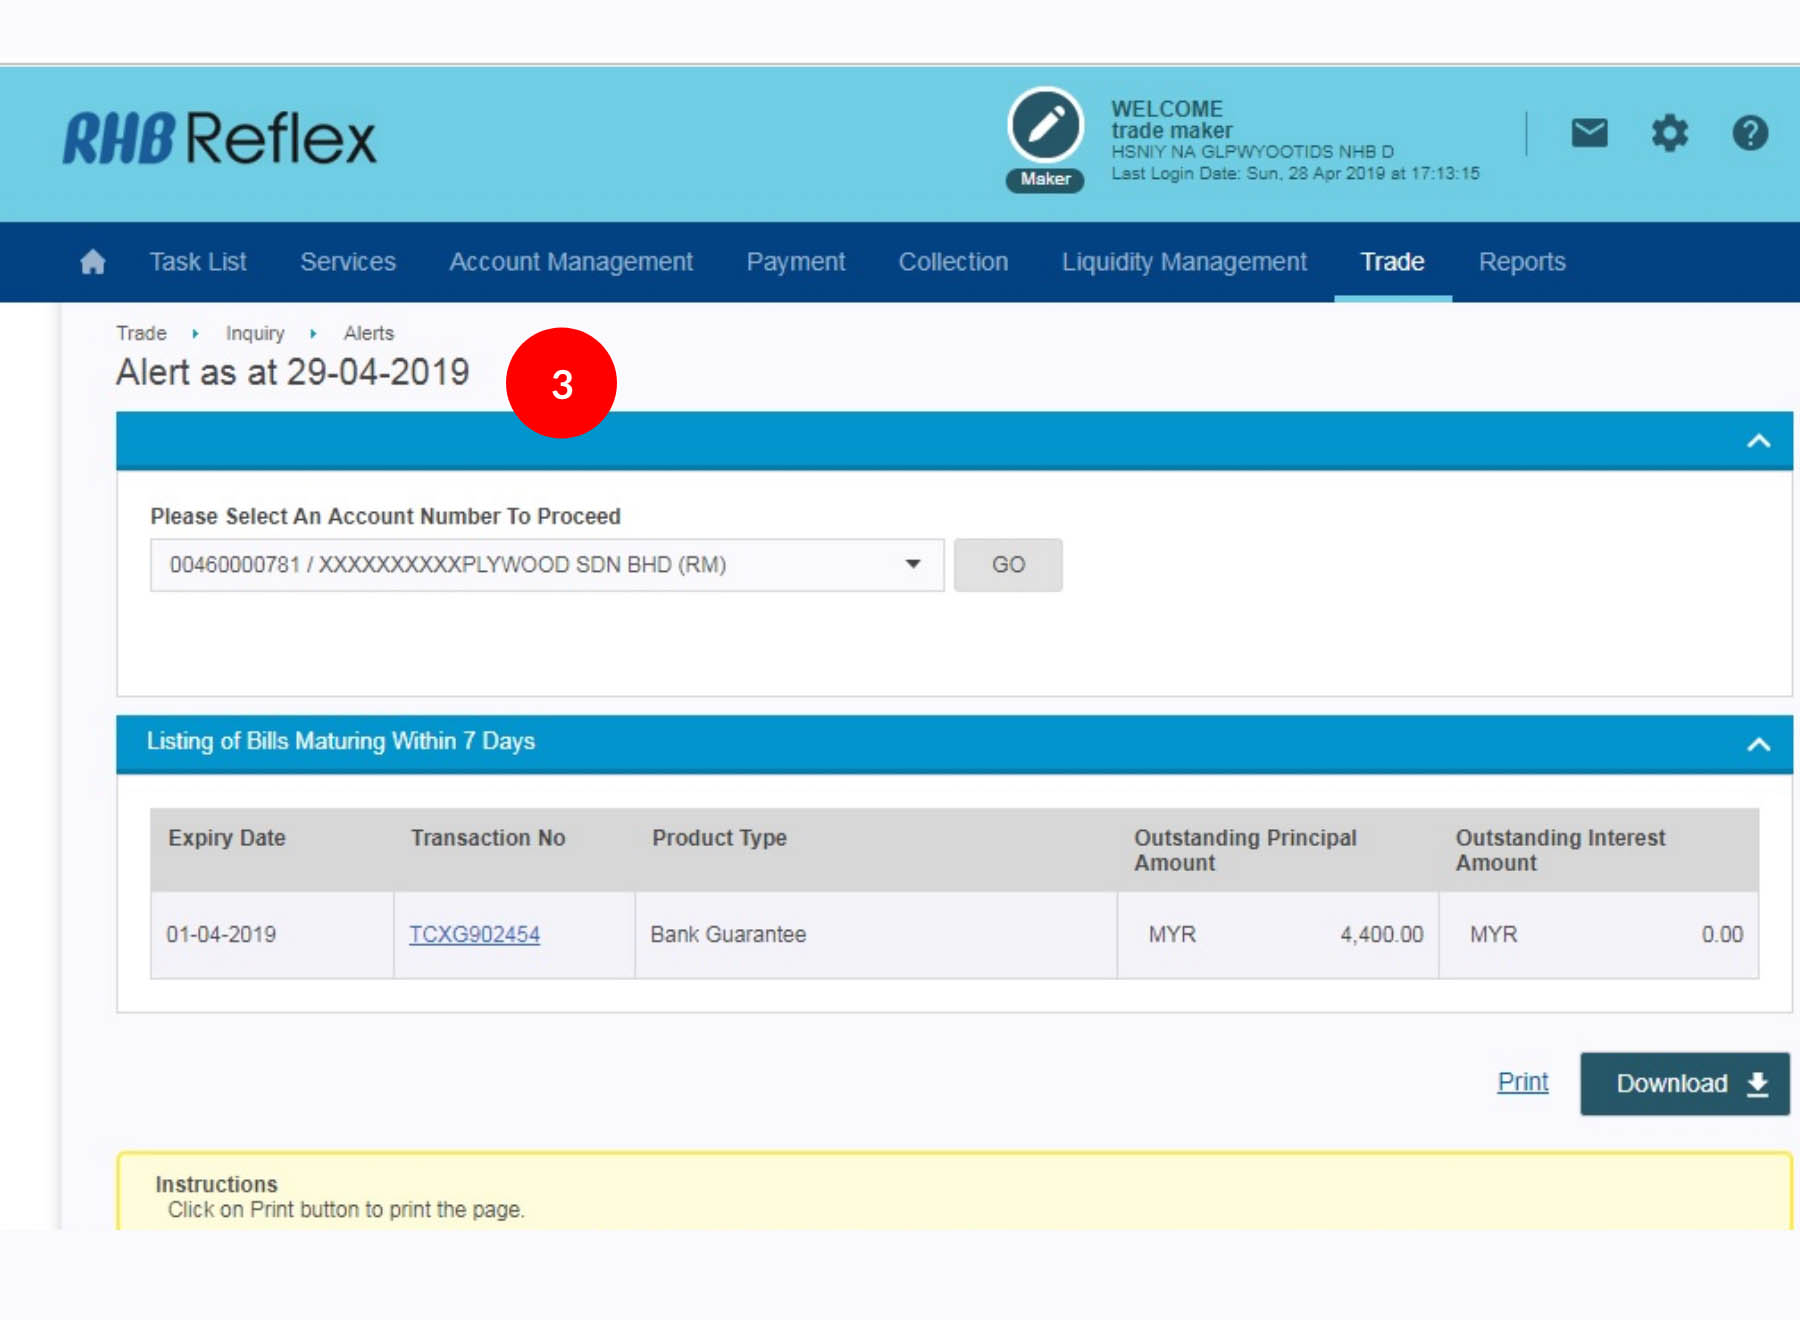Open the Task List menu
The height and width of the screenshot is (1320, 1800).
(x=198, y=262)
